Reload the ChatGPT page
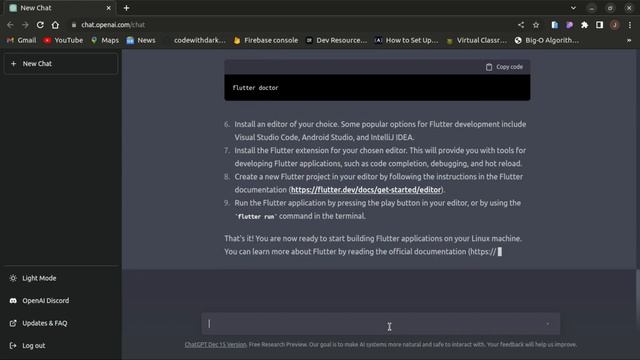This screenshot has width=640, height=360. pyautogui.click(x=40, y=25)
